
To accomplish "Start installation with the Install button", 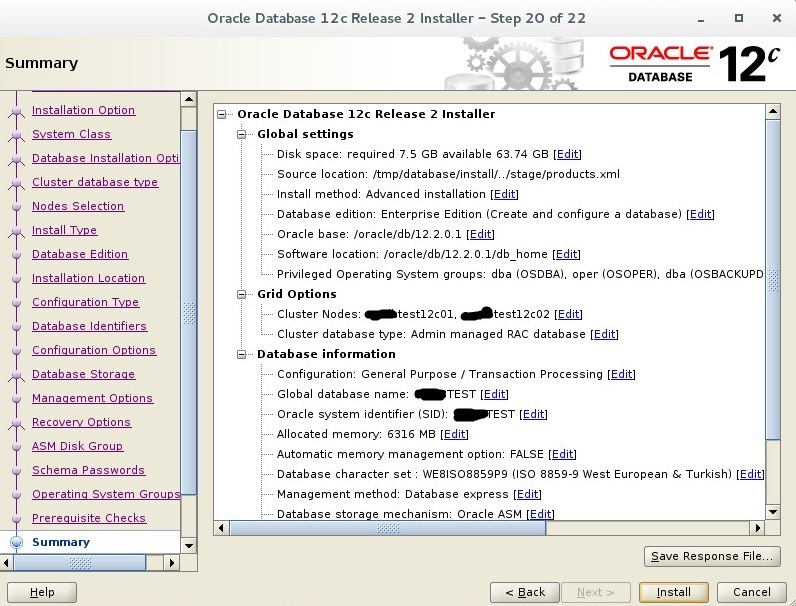I will (674, 592).
